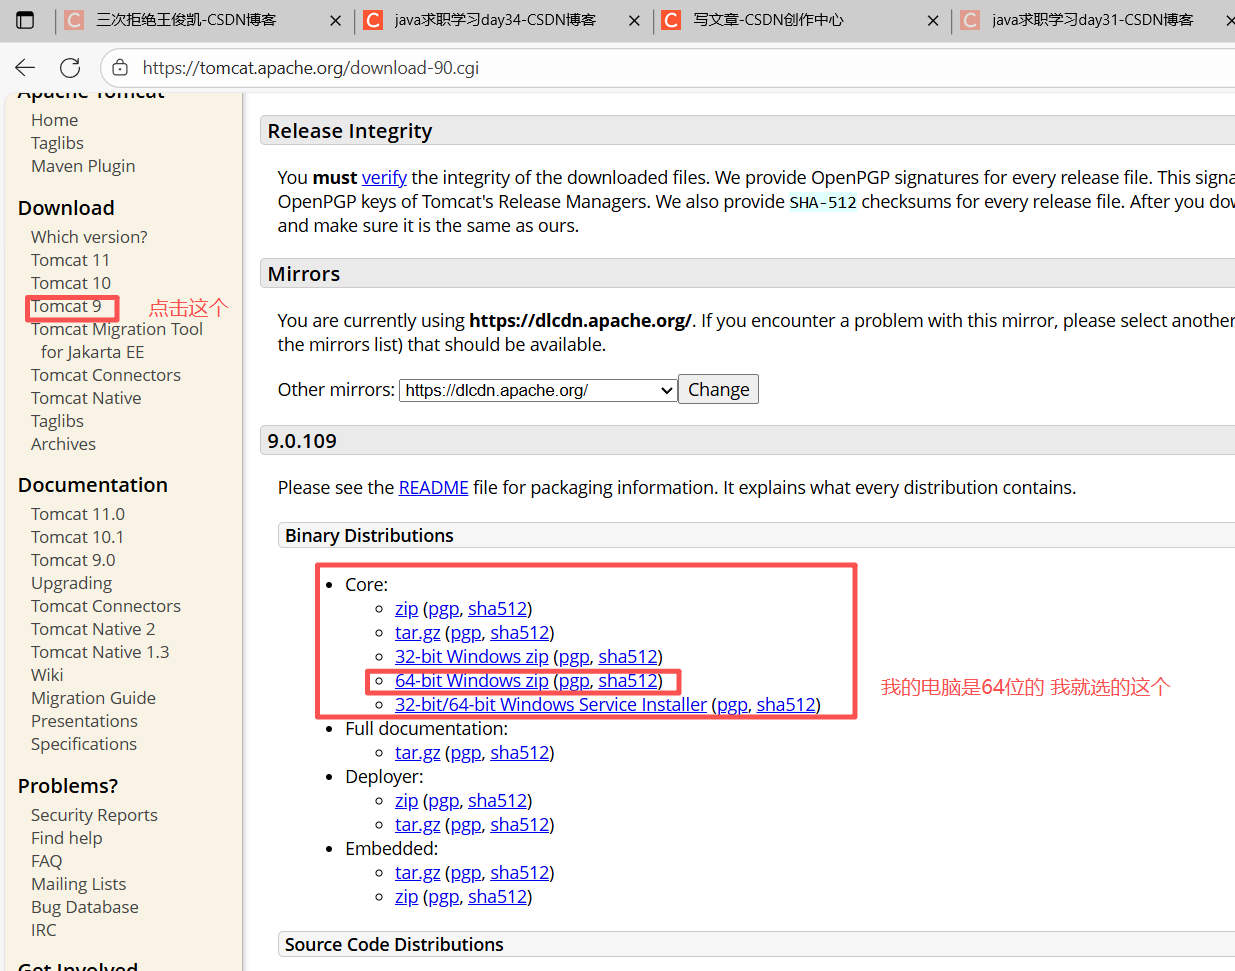Go to Tomcat 11 download page
The height and width of the screenshot is (971, 1235).
pyautogui.click(x=70, y=260)
